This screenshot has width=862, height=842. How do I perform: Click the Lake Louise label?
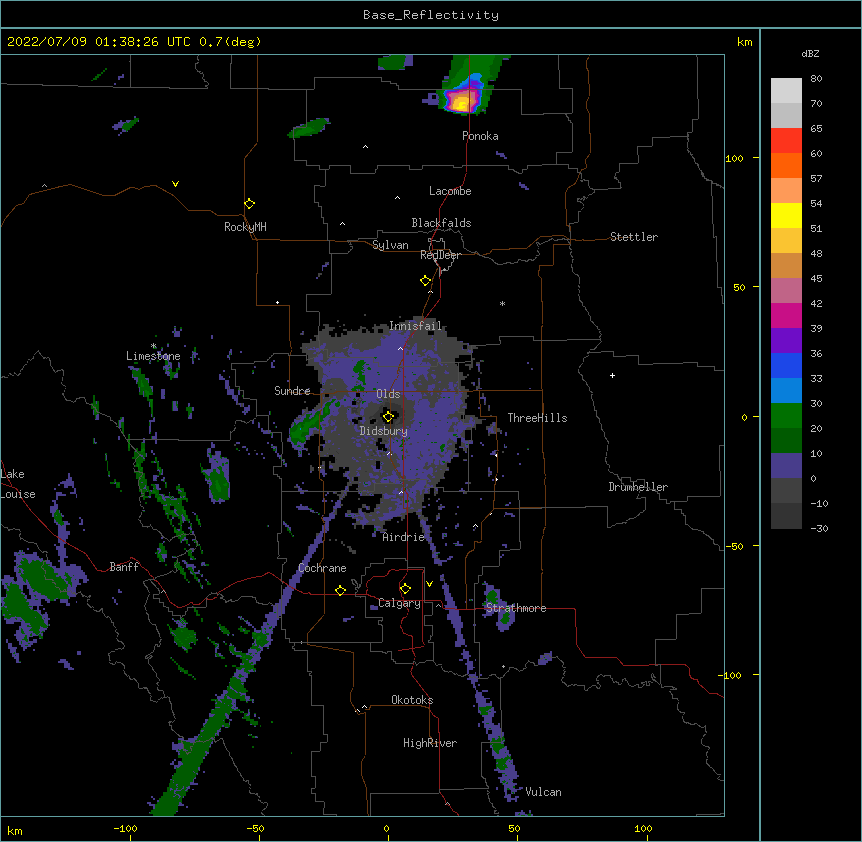point(18,484)
